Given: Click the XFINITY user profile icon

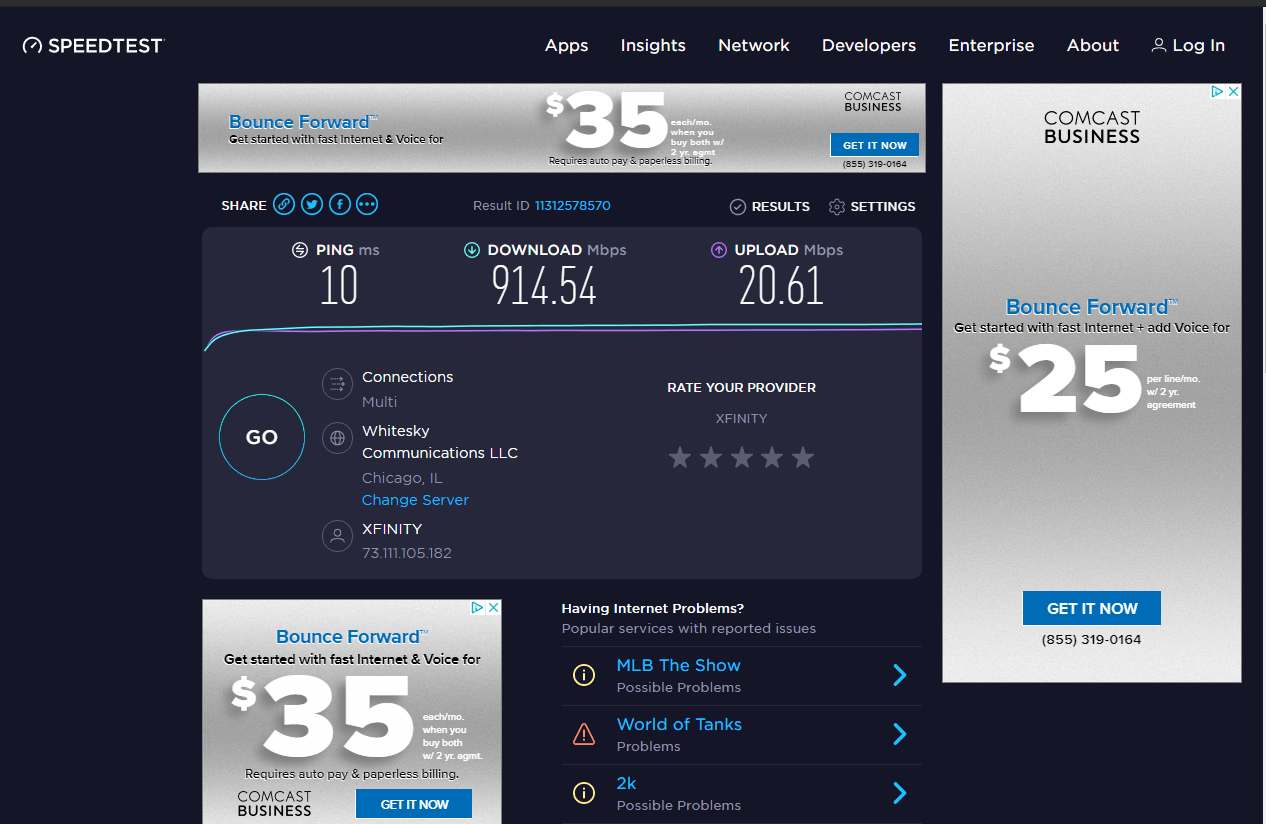Looking at the screenshot, I should [338, 536].
